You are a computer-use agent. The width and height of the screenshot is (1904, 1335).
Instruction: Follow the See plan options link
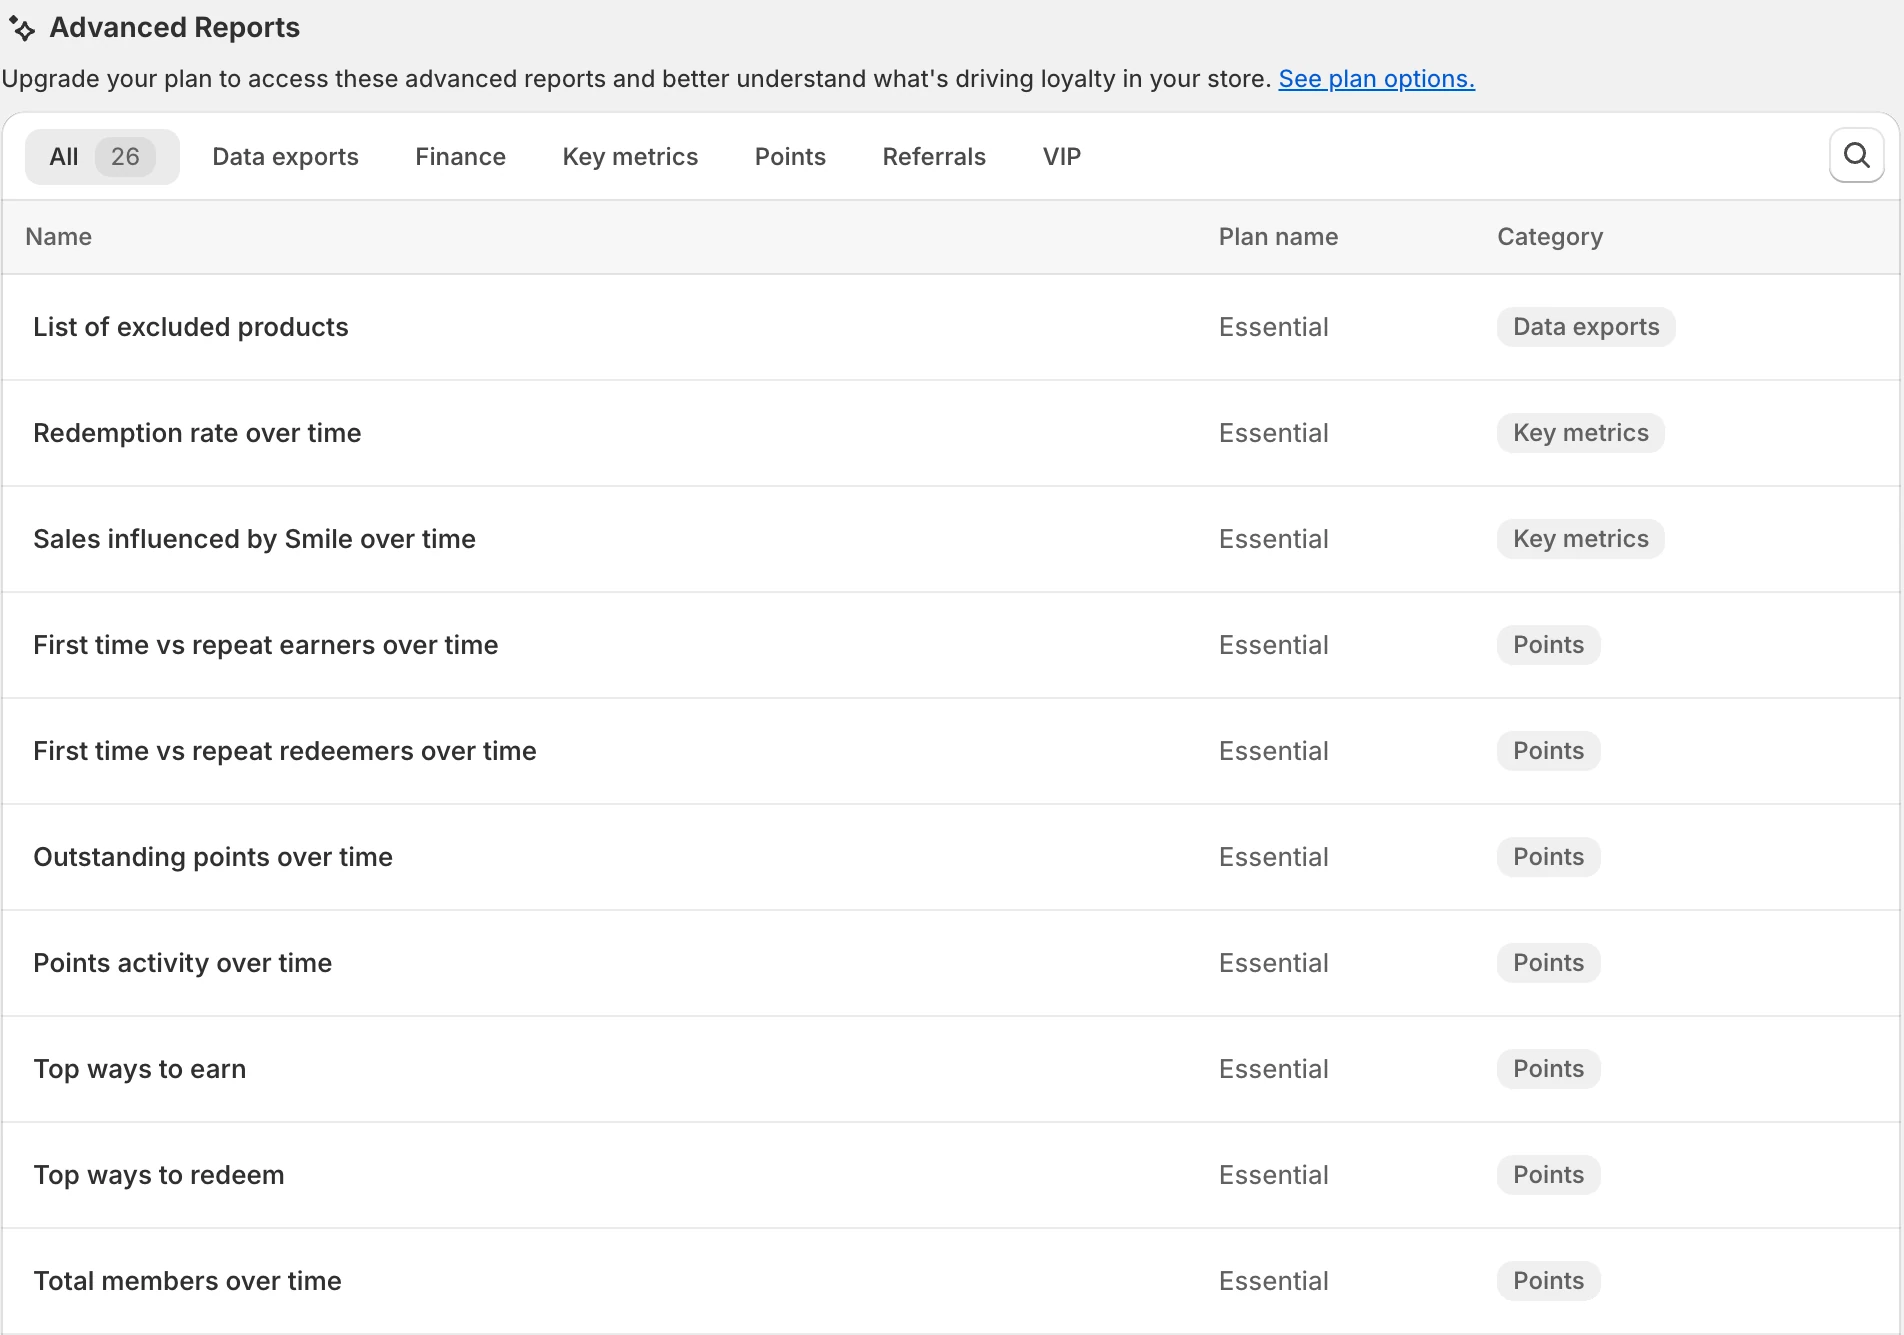(1376, 79)
